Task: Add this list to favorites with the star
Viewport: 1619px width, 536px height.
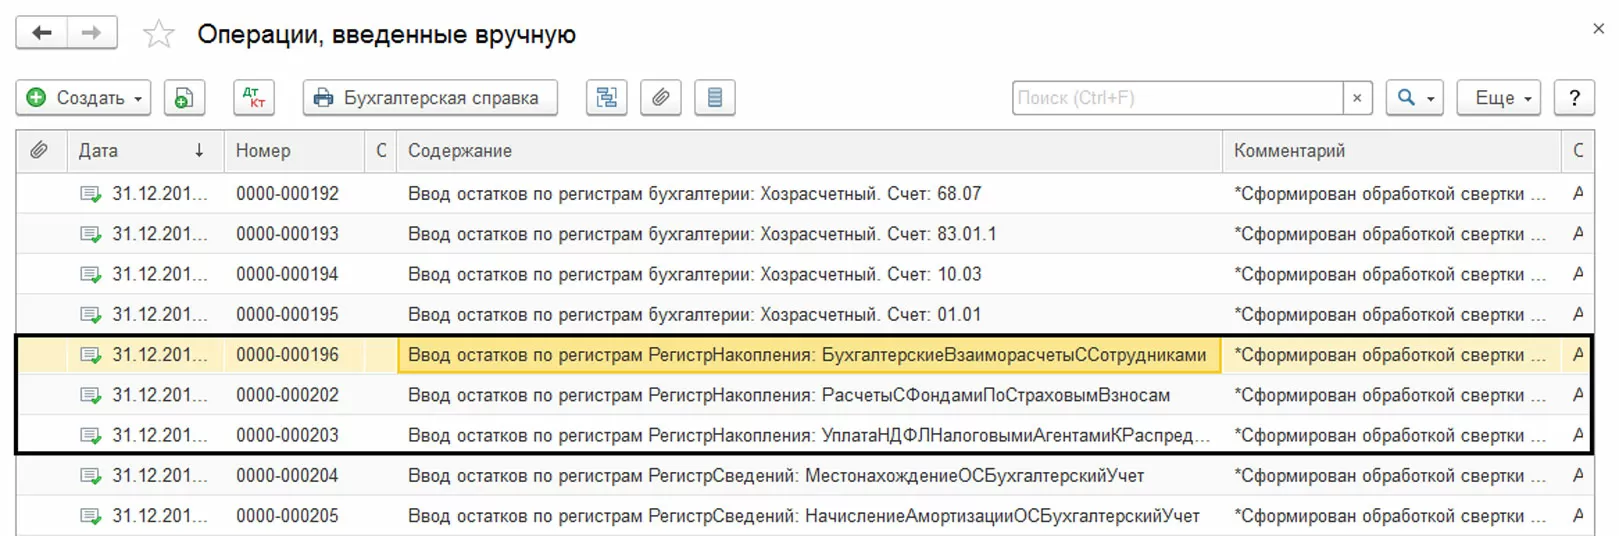Action: tap(158, 35)
